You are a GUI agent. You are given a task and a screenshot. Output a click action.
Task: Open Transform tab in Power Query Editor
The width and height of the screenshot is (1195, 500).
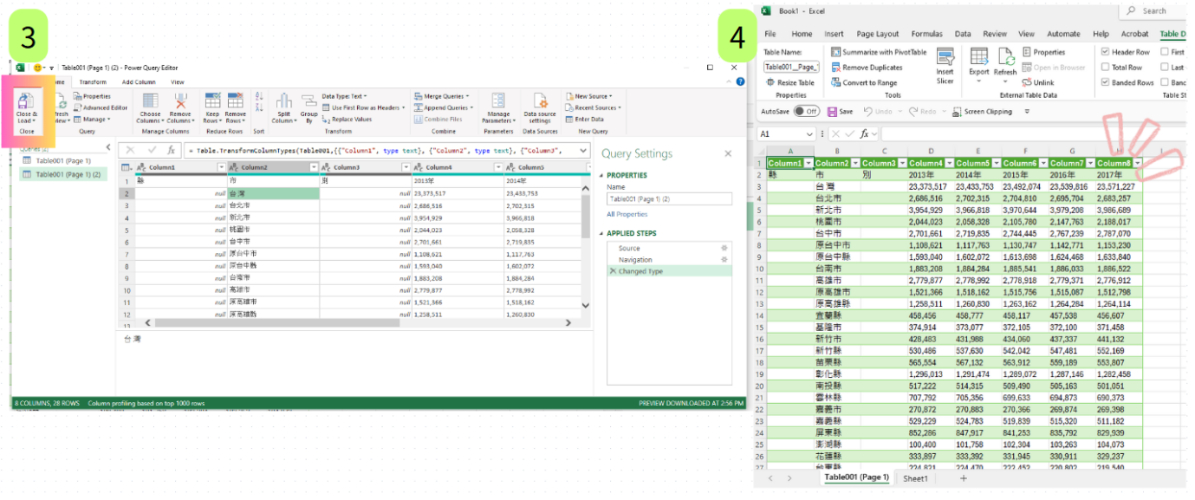pyautogui.click(x=93, y=82)
